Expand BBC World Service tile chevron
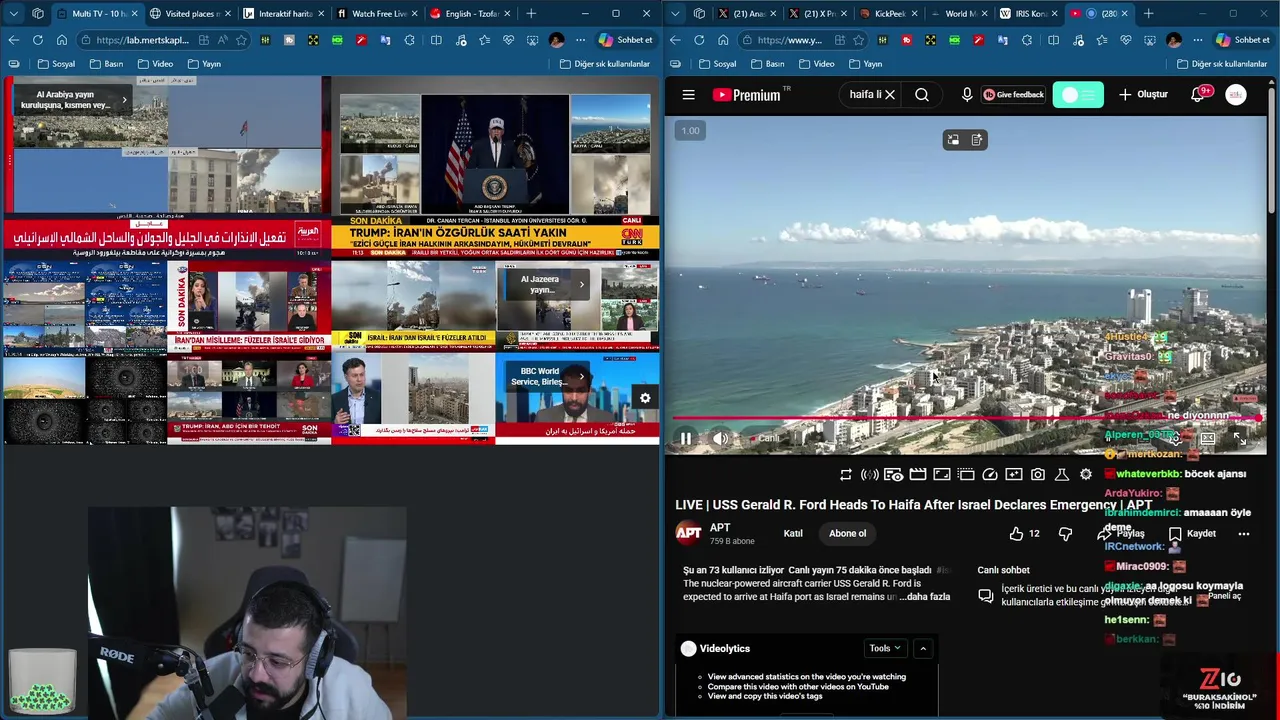The width and height of the screenshot is (1280, 720). coord(581,376)
